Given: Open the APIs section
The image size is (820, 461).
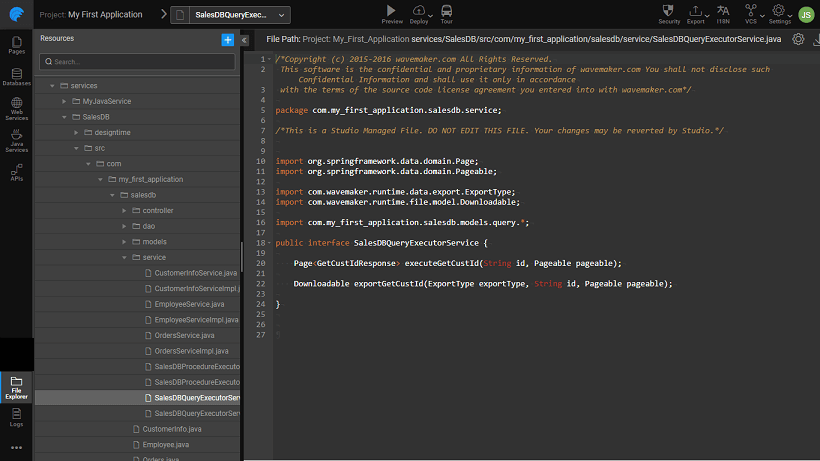Looking at the screenshot, I should point(16,173).
